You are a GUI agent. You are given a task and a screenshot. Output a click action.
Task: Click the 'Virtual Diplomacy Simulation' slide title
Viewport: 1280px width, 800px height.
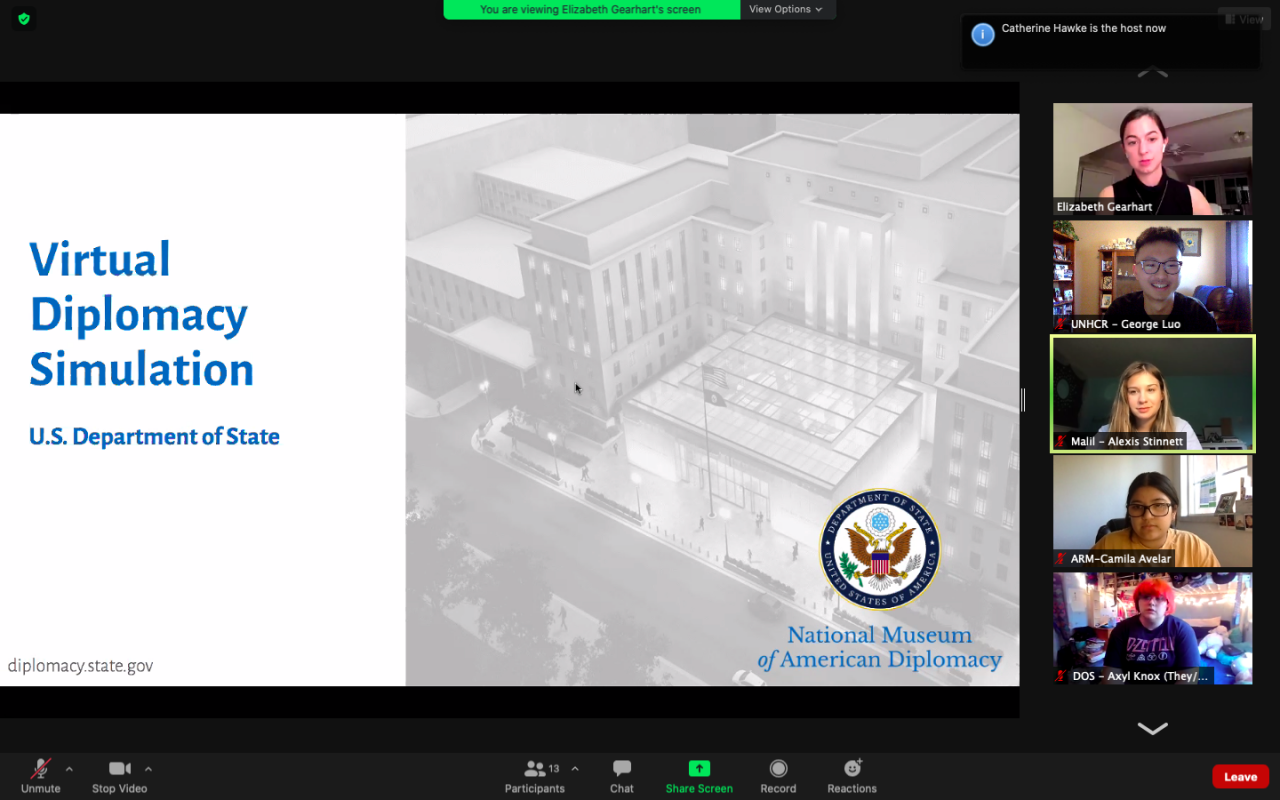coord(141,314)
